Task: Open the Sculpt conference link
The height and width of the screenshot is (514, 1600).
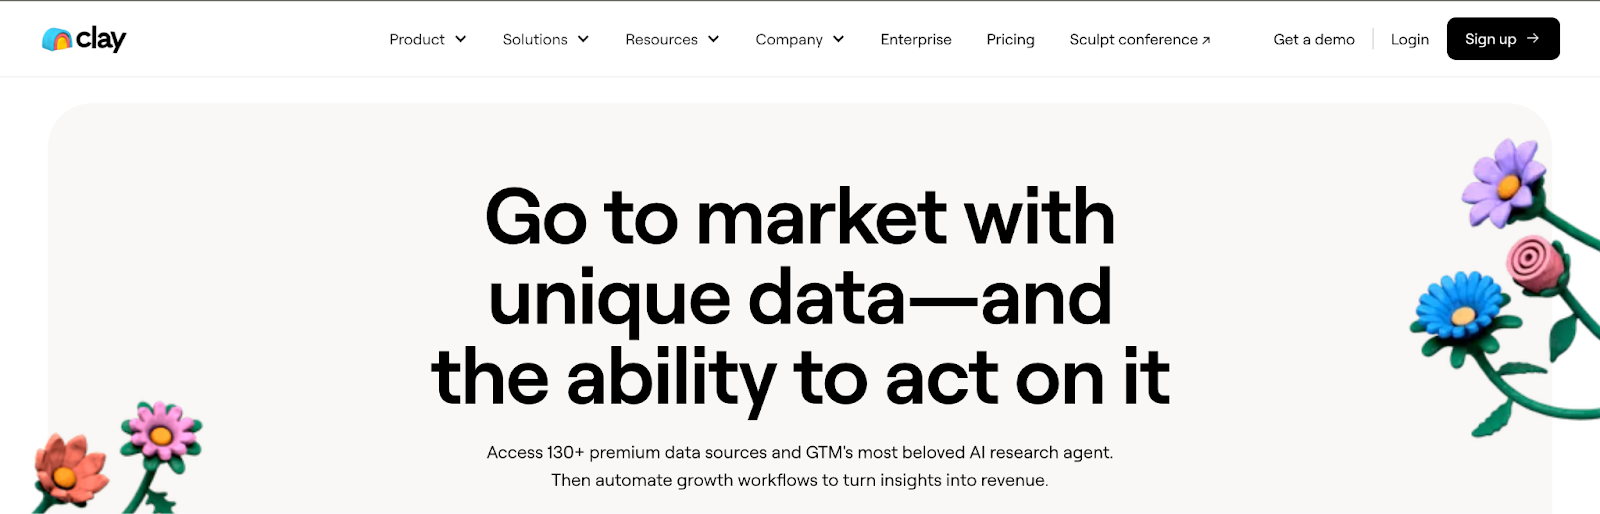Action: pos(1133,39)
